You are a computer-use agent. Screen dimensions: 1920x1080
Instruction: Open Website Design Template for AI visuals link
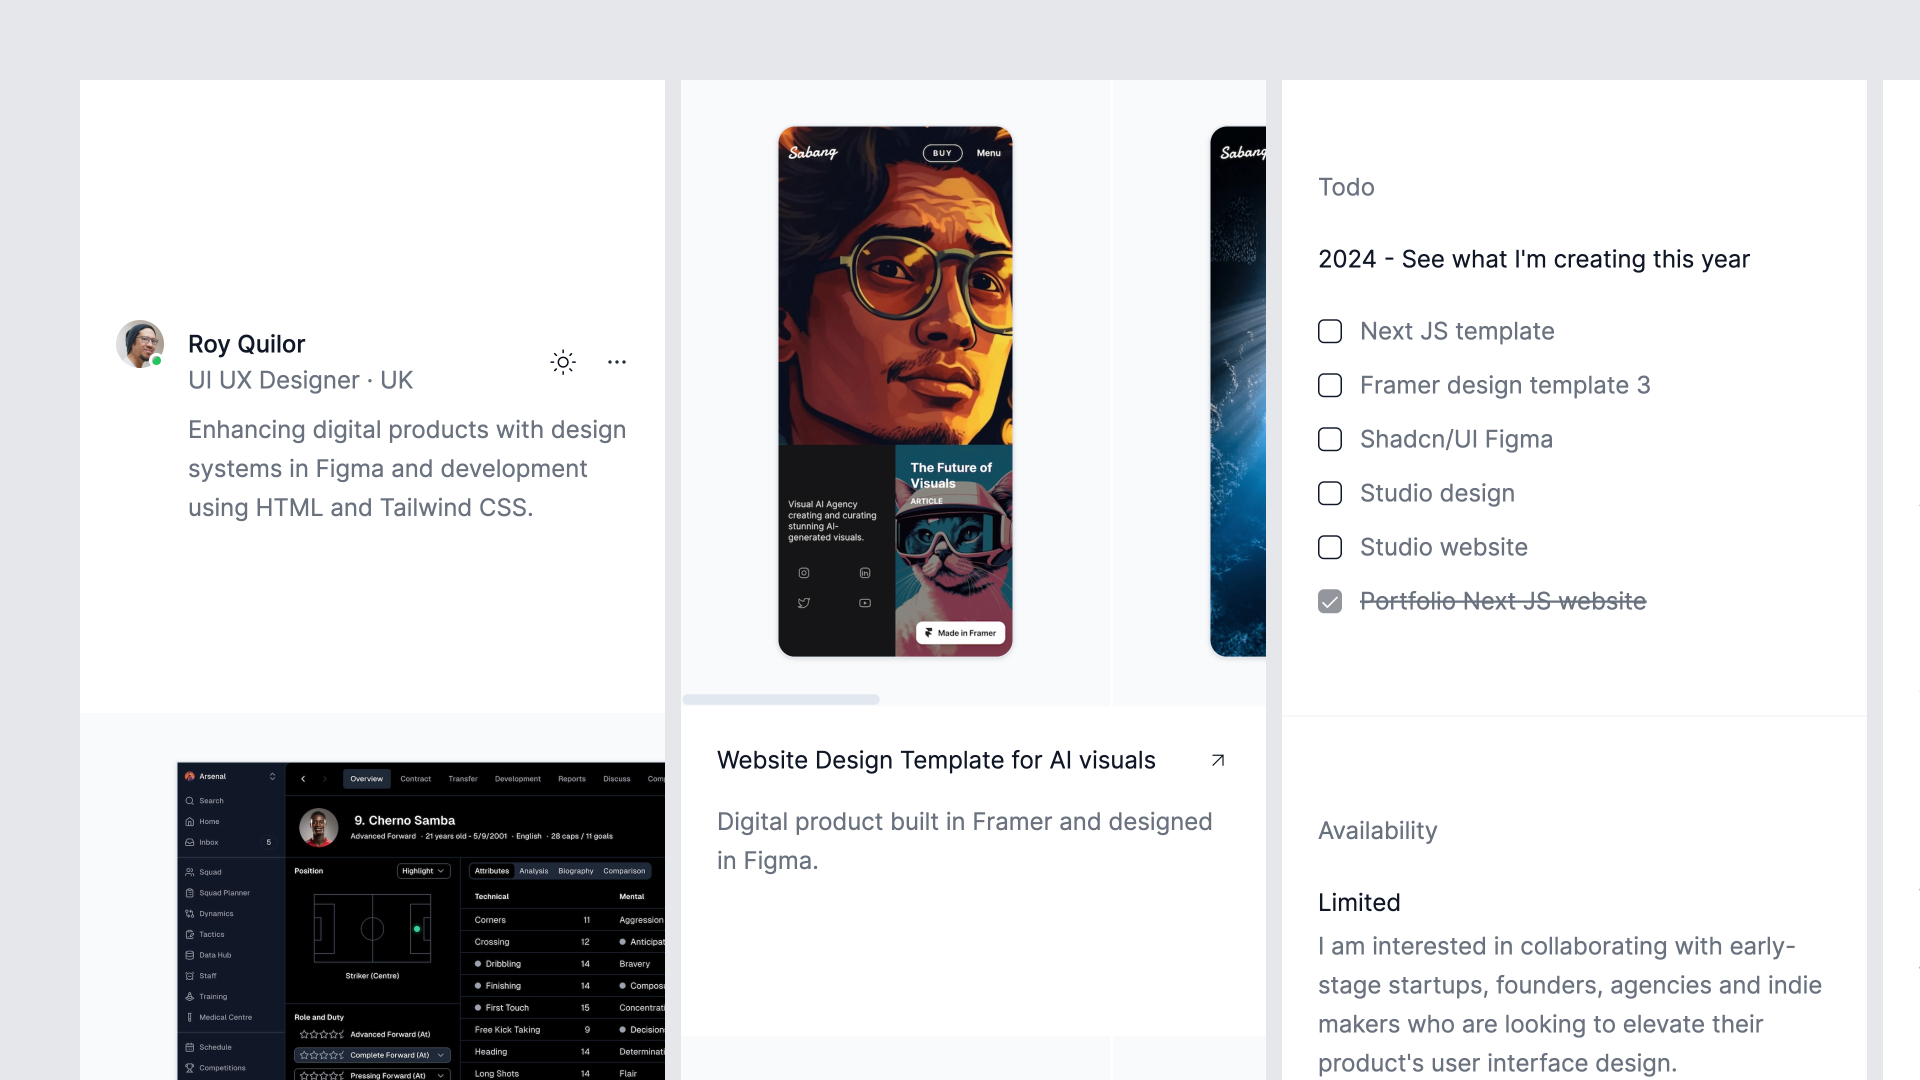point(936,760)
